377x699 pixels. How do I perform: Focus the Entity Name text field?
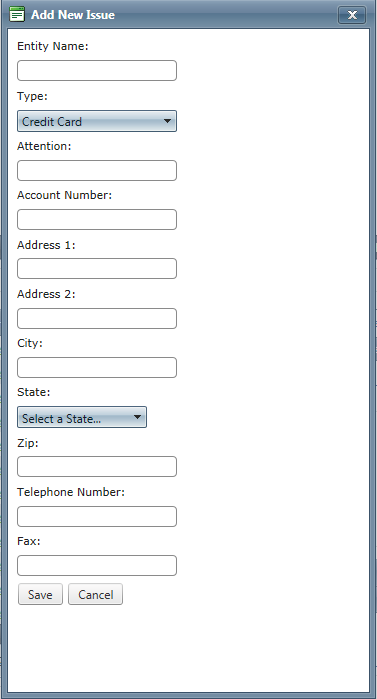tap(97, 70)
